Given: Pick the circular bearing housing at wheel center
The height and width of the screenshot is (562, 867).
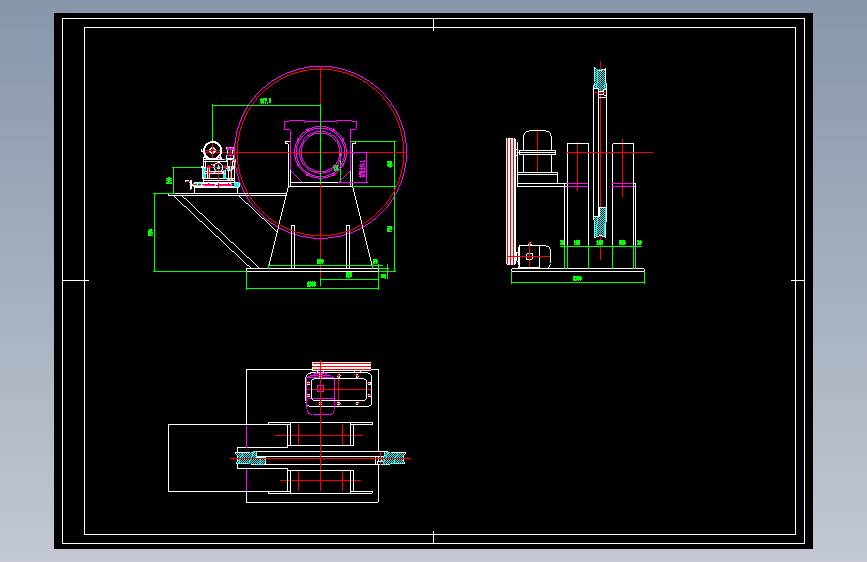Looking at the screenshot, I should [x=320, y=152].
